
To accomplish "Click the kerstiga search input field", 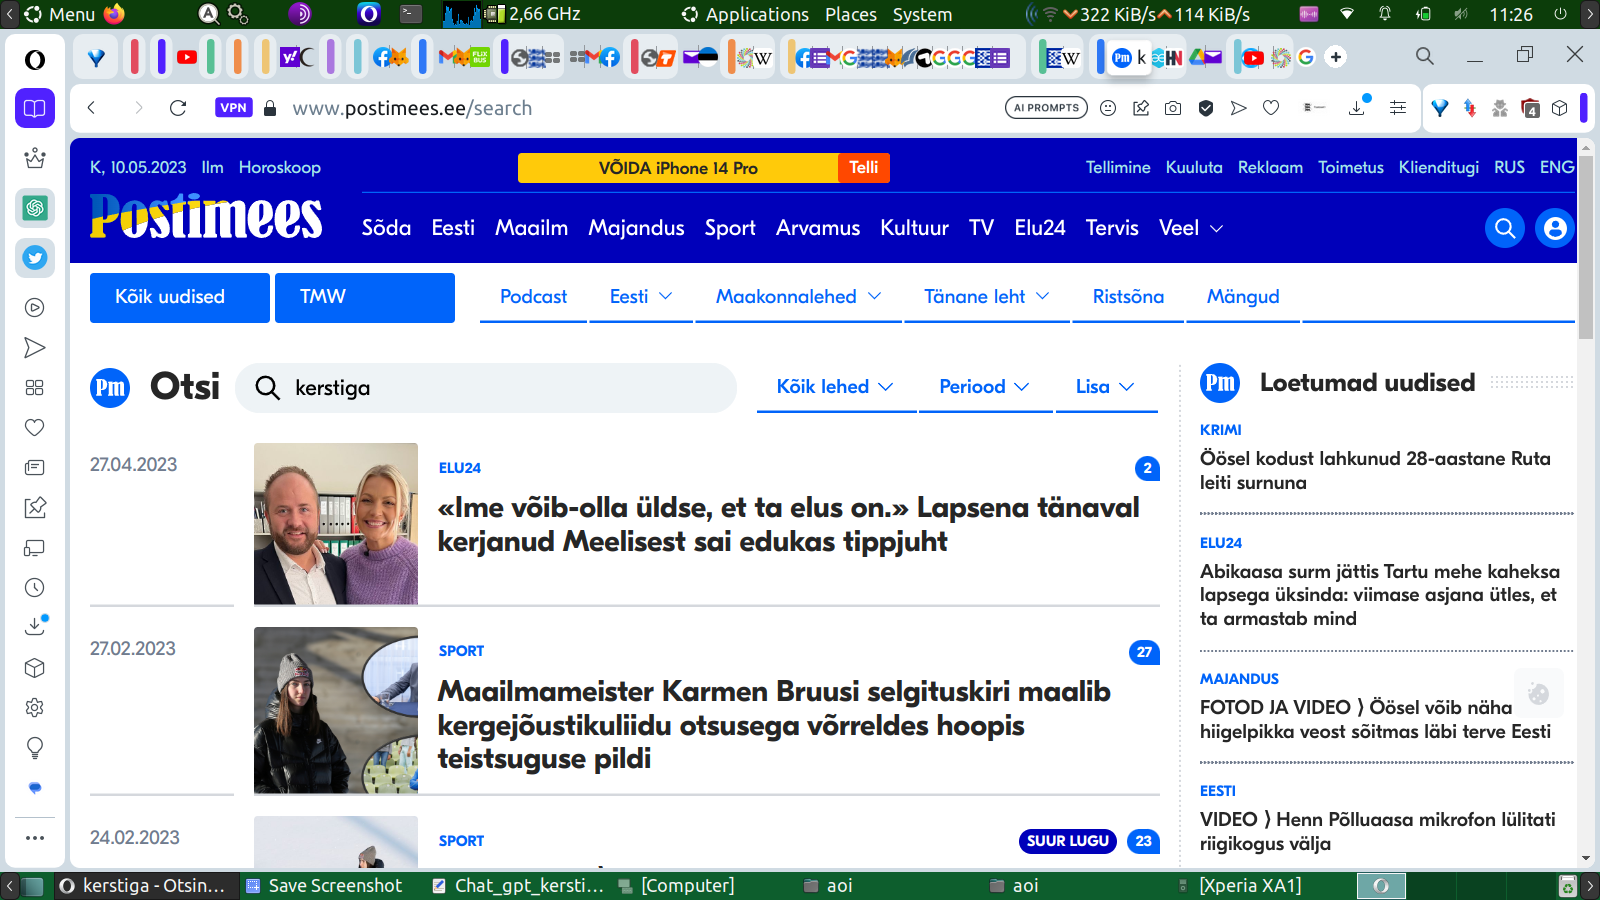I will 486,388.
